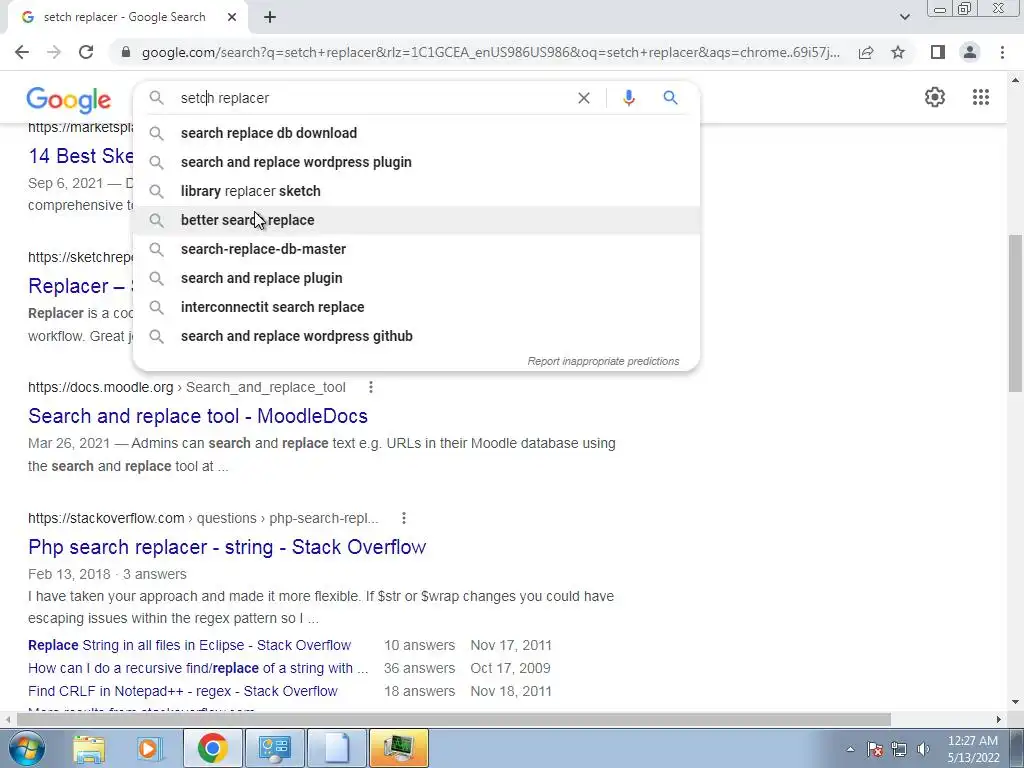Reload the page with the refresh icon
1024x768 pixels.
86,52
